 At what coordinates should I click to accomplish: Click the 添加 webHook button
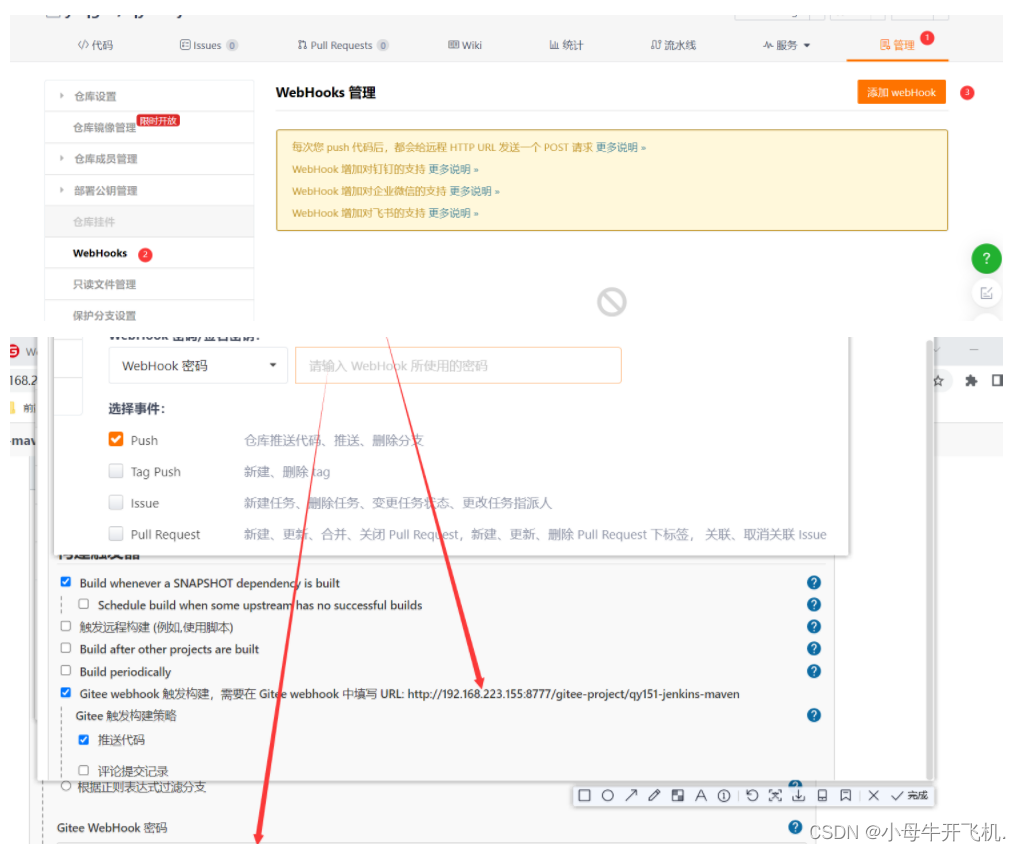[901, 92]
